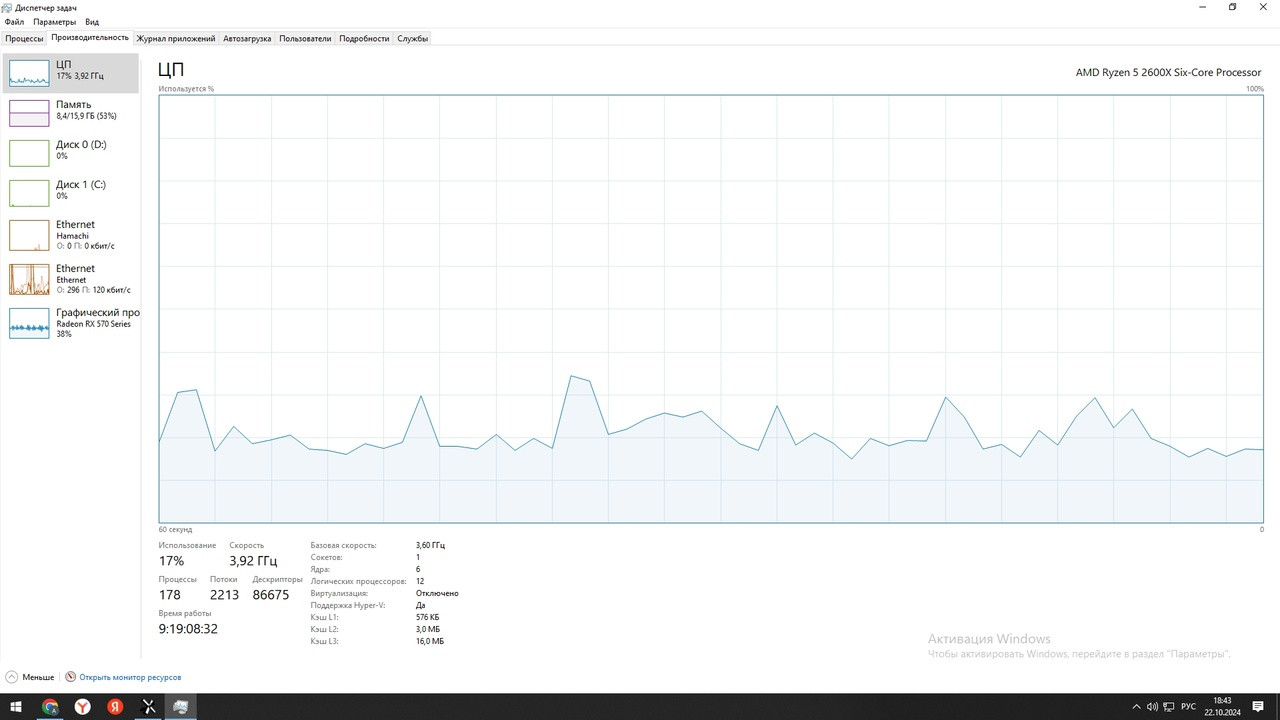Click the 17% usage value
Viewport: 1280px width, 720px height.
(171, 561)
